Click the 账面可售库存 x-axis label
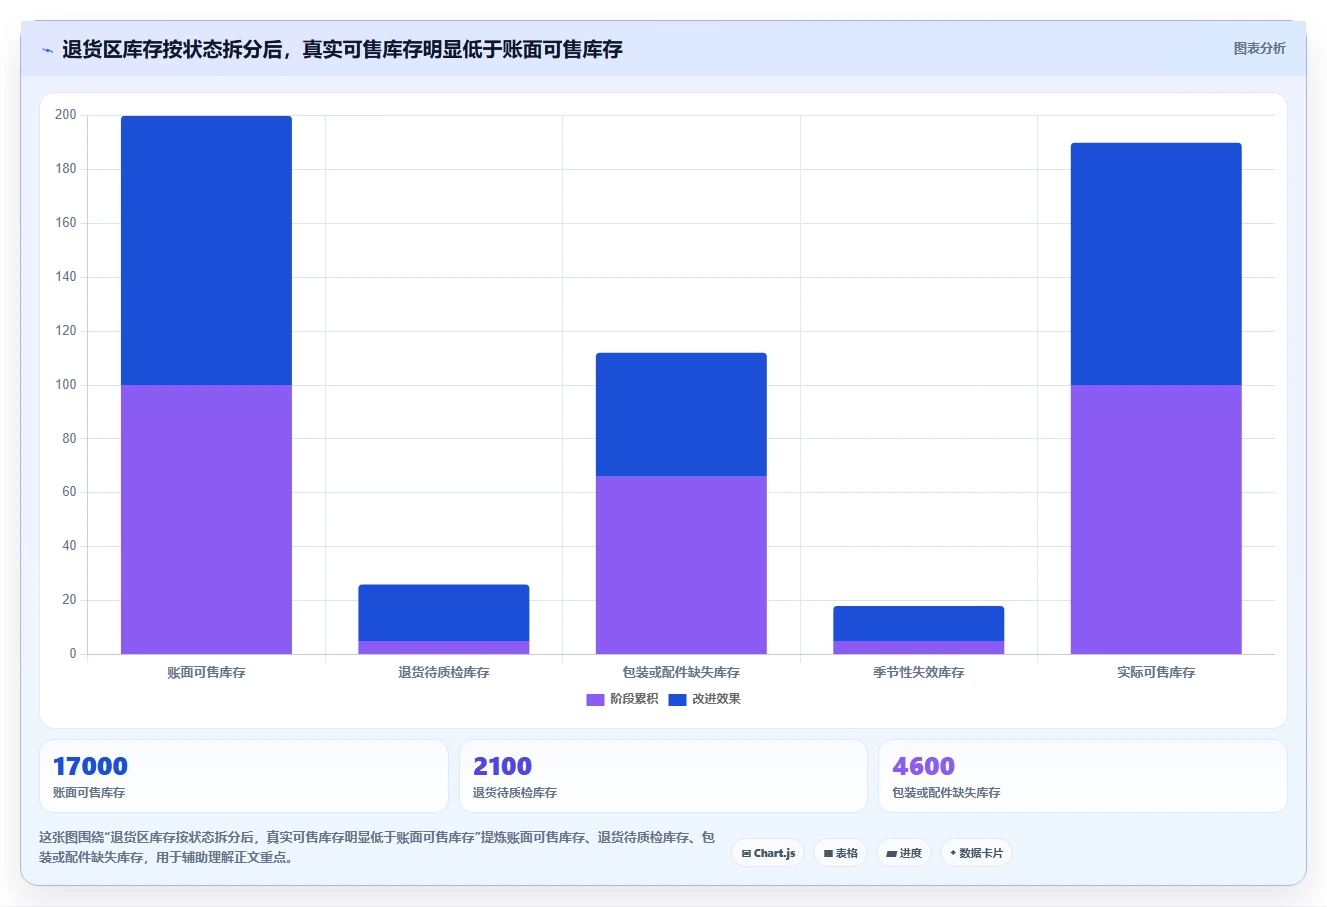This screenshot has width=1327, height=907. (206, 672)
